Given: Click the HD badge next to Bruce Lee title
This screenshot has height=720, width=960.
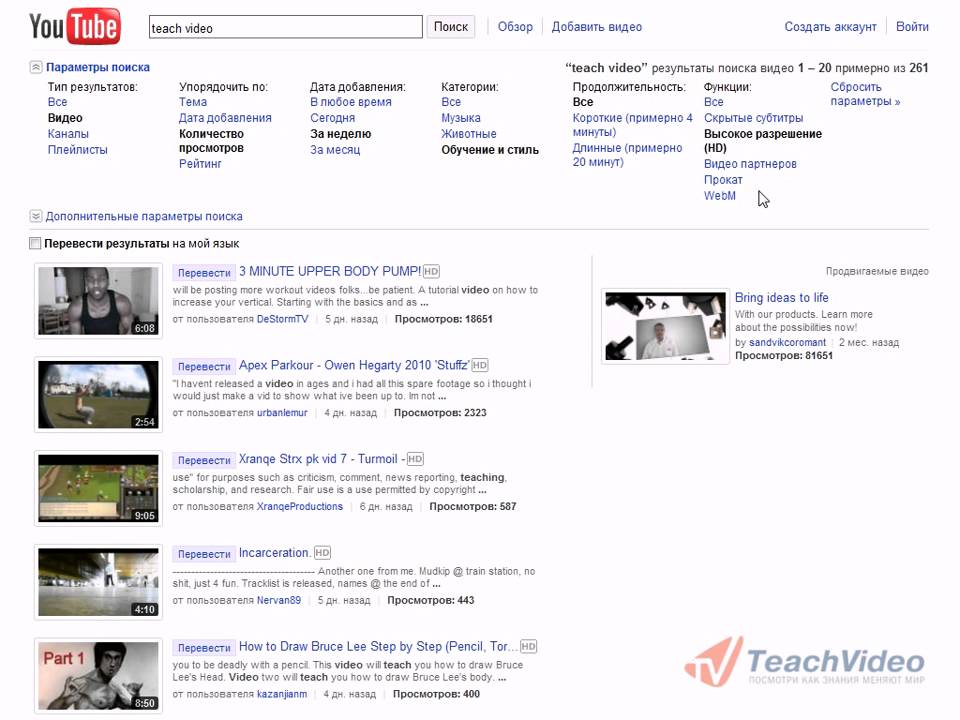Looking at the screenshot, I should click(x=528, y=646).
